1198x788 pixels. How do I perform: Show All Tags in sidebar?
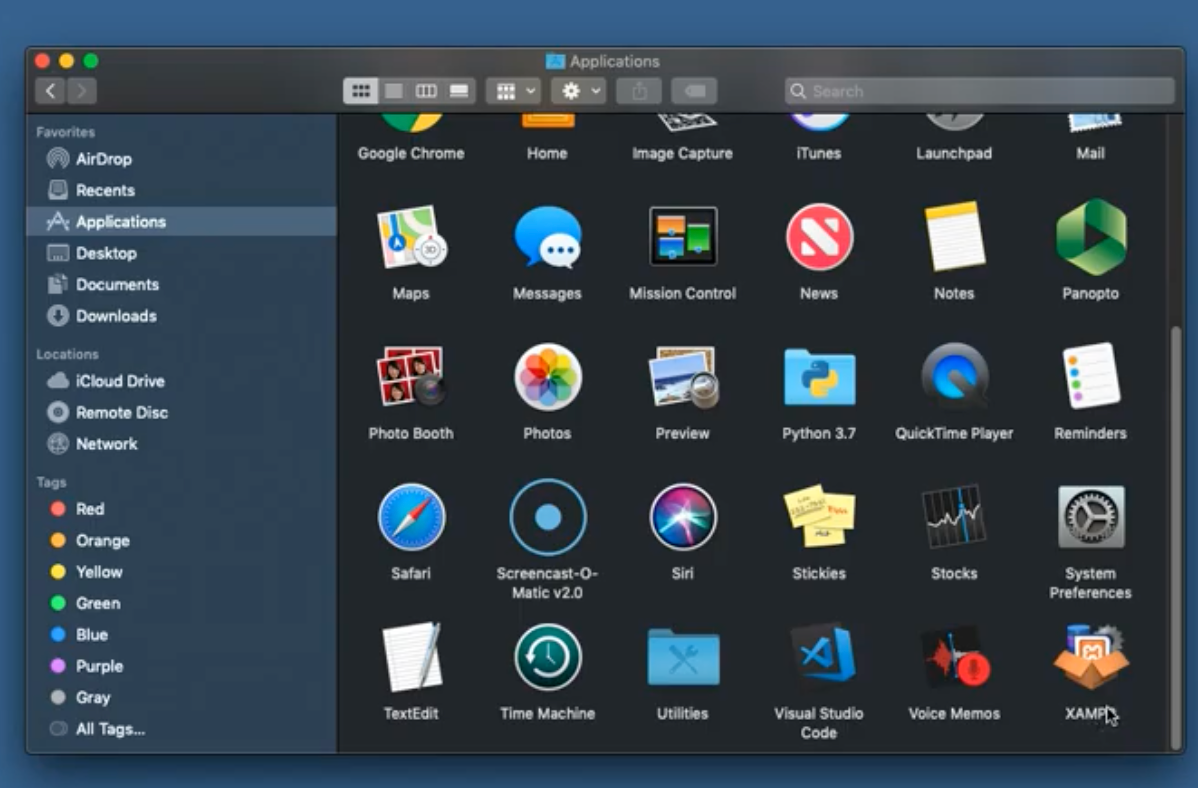click(x=182, y=728)
